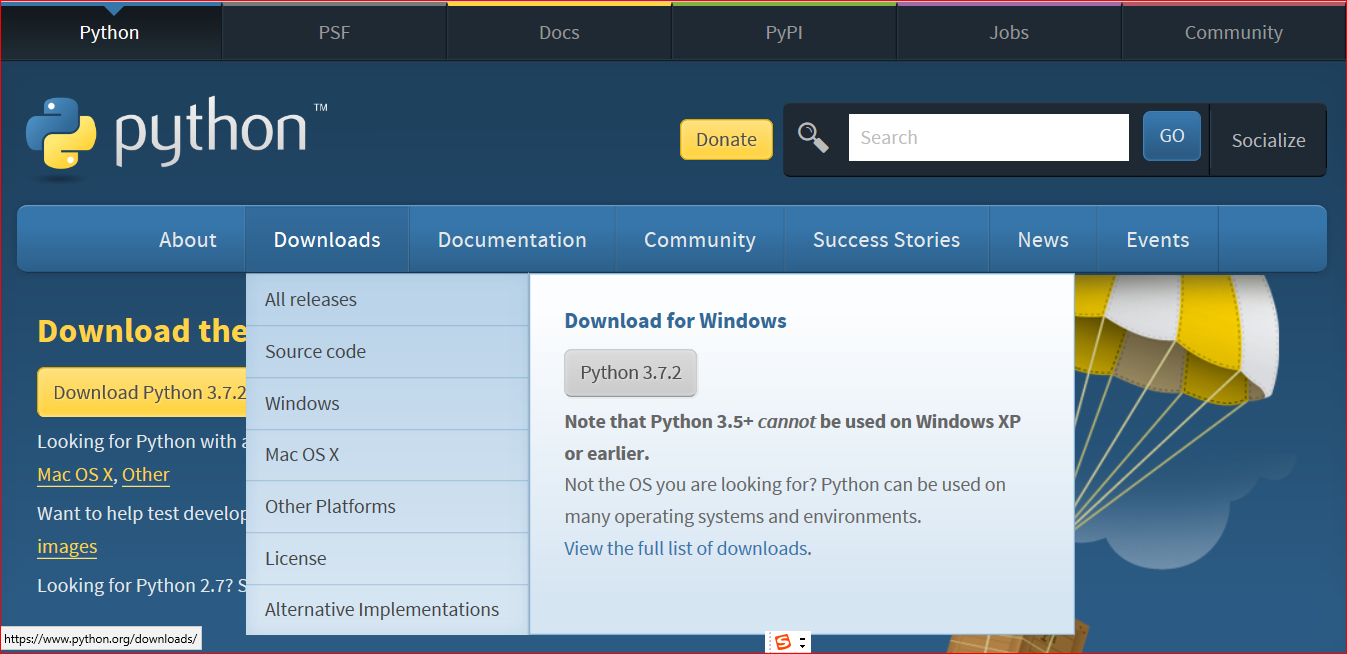Open Community in the main navigation bar
Viewport: 1347px width, 654px height.
700,240
